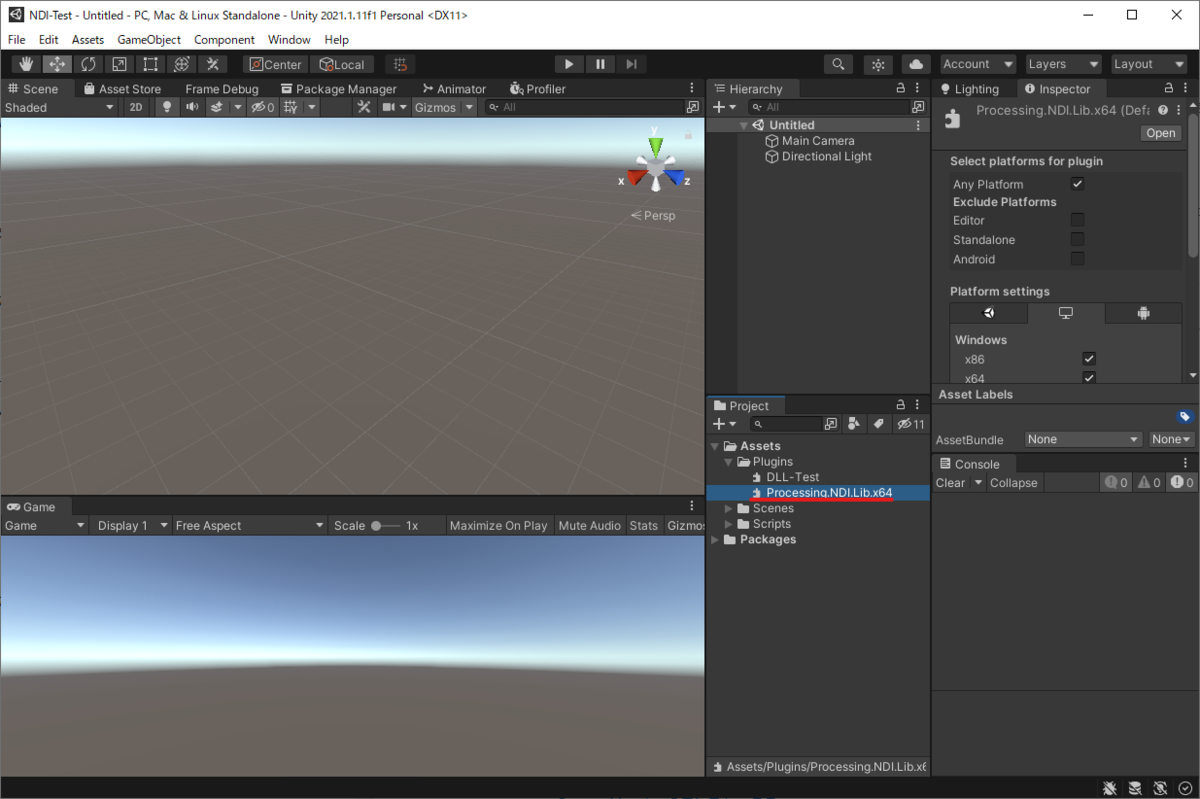Screen dimensions: 1200x799
Task: Click the Hierarchy create plus button
Action: (724, 107)
